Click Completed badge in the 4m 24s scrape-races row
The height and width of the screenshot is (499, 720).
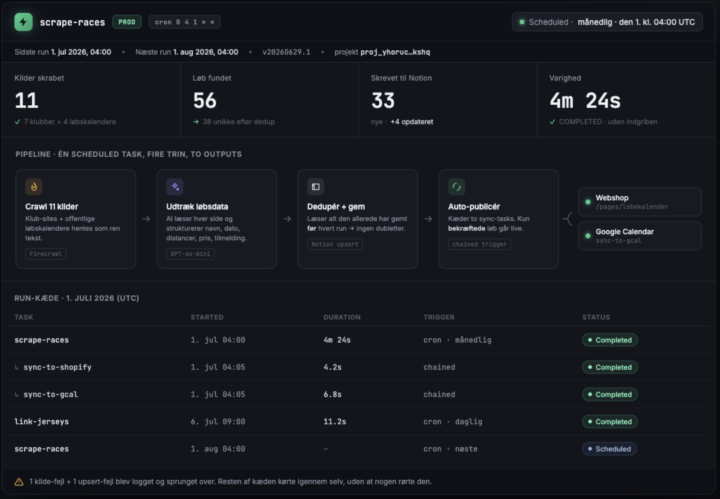[610, 340]
